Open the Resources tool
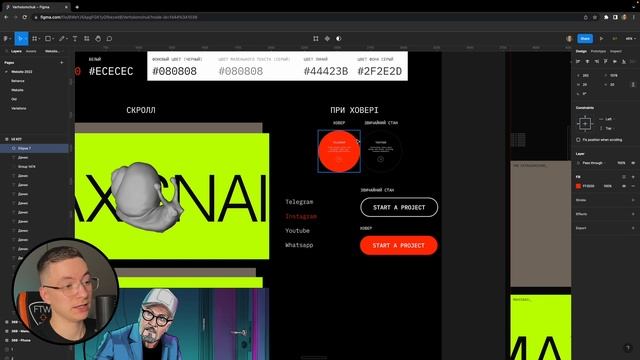 coord(87,38)
